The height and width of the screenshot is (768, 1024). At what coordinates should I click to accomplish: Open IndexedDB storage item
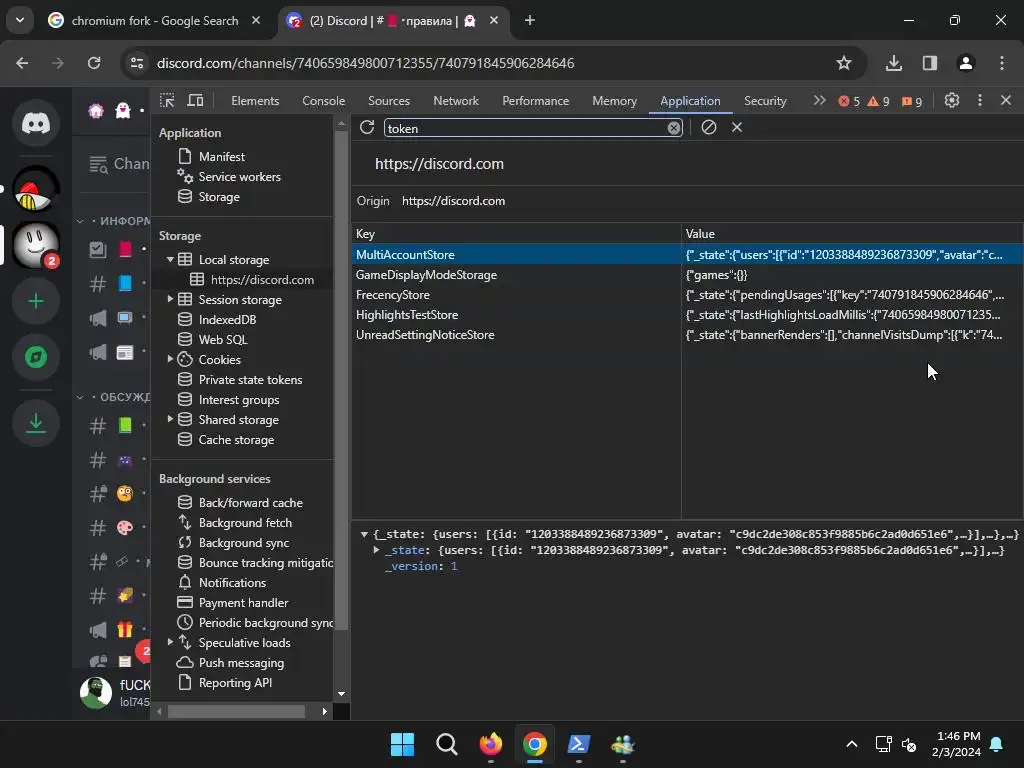point(227,319)
